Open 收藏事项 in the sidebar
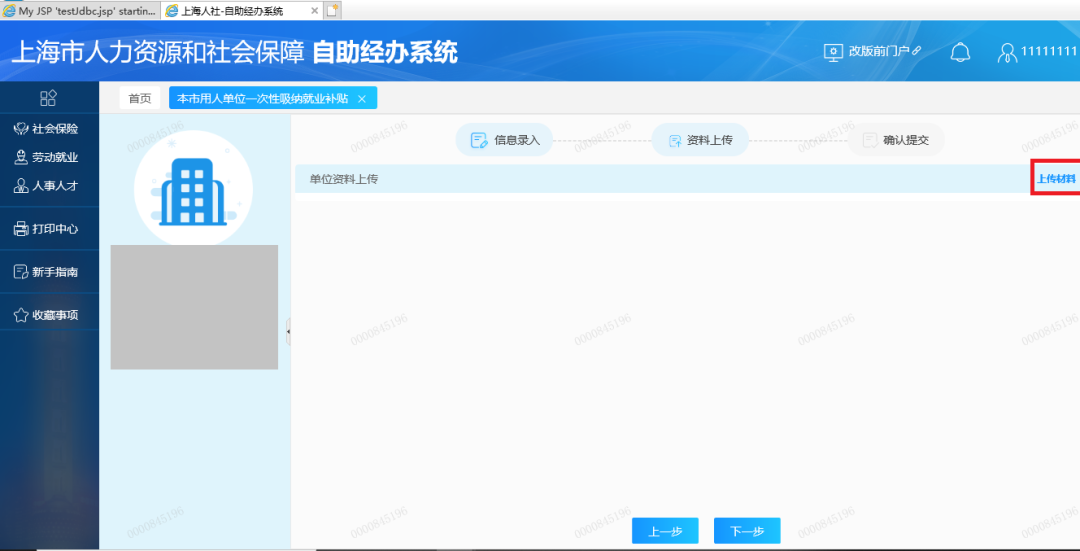Image resolution: width=1080 pixels, height=551 pixels. [x=46, y=315]
